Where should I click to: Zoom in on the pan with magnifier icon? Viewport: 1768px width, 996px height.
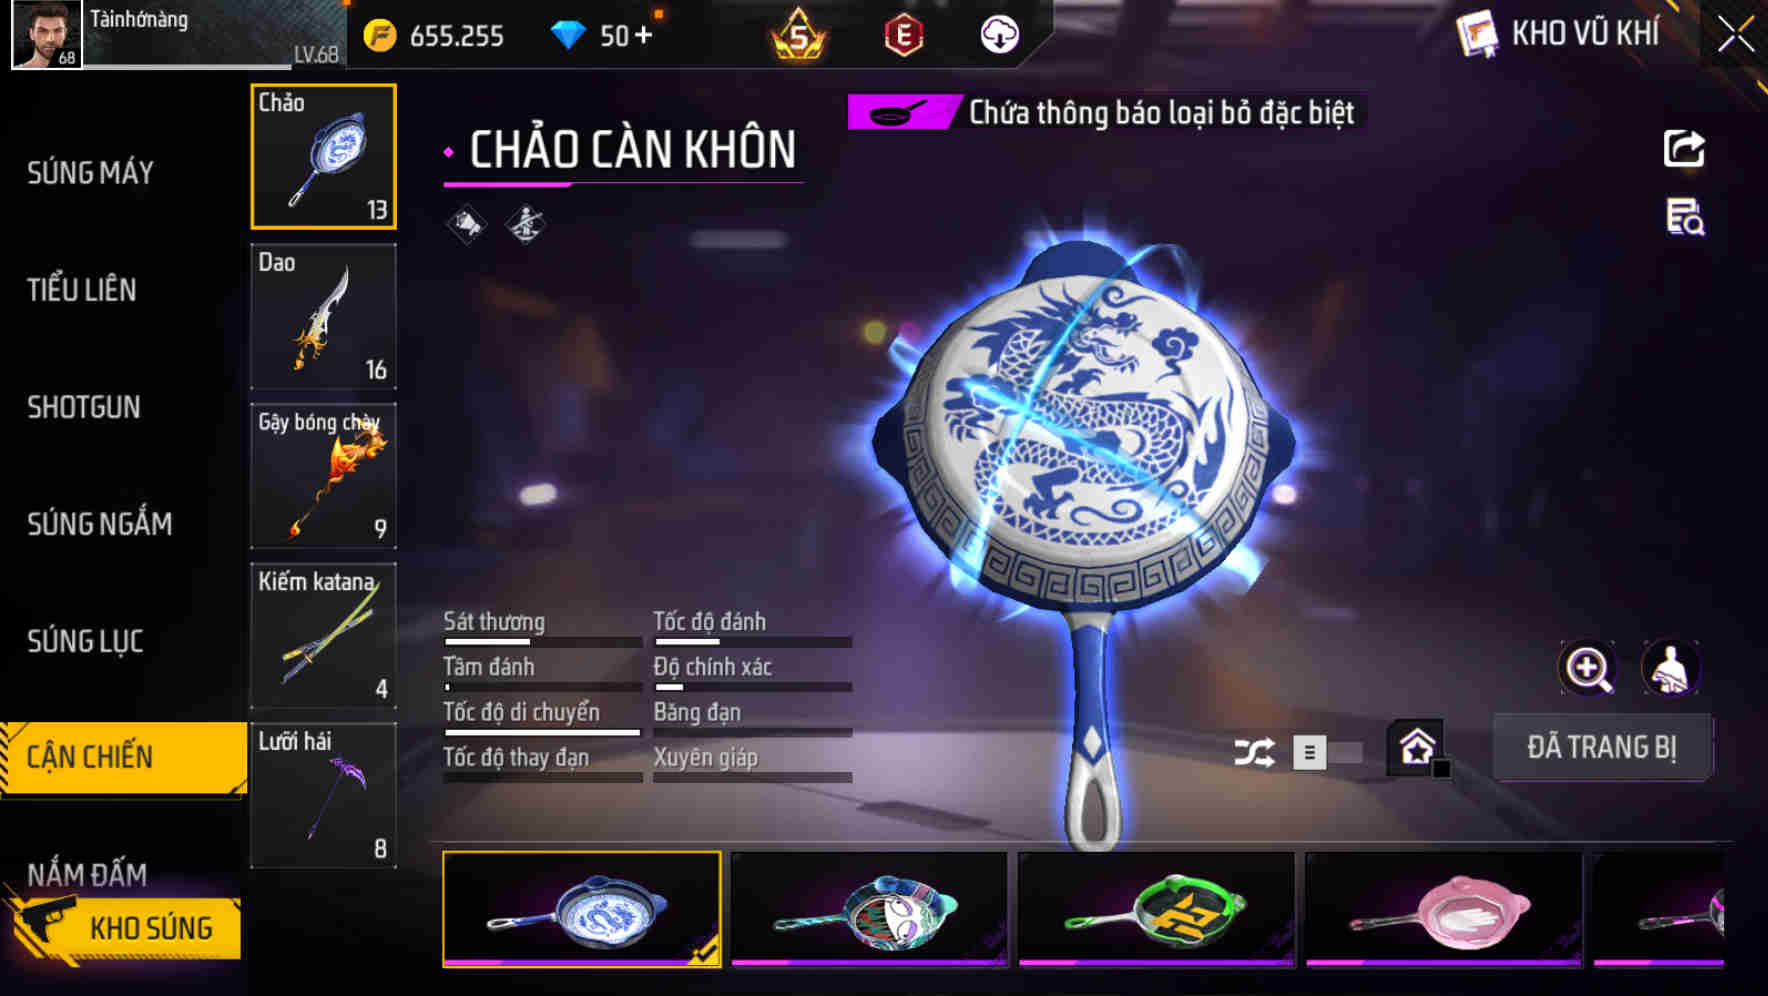pos(1588,668)
